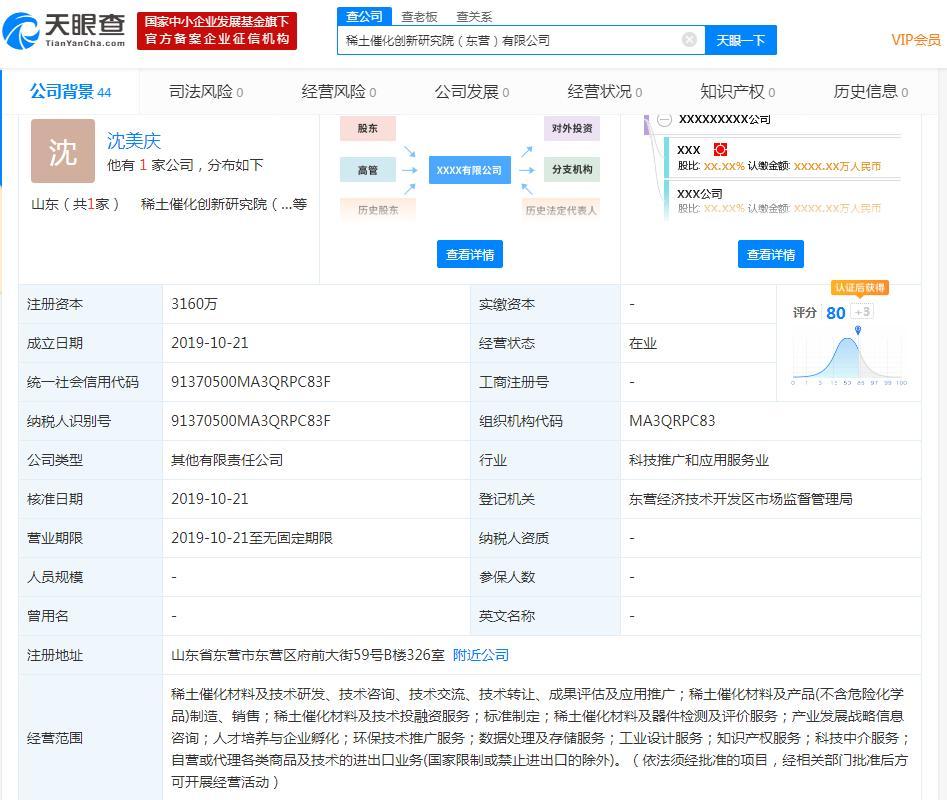
Task: Click the 稀土催化创新研究院 company link under 山东
Action: click(223, 204)
